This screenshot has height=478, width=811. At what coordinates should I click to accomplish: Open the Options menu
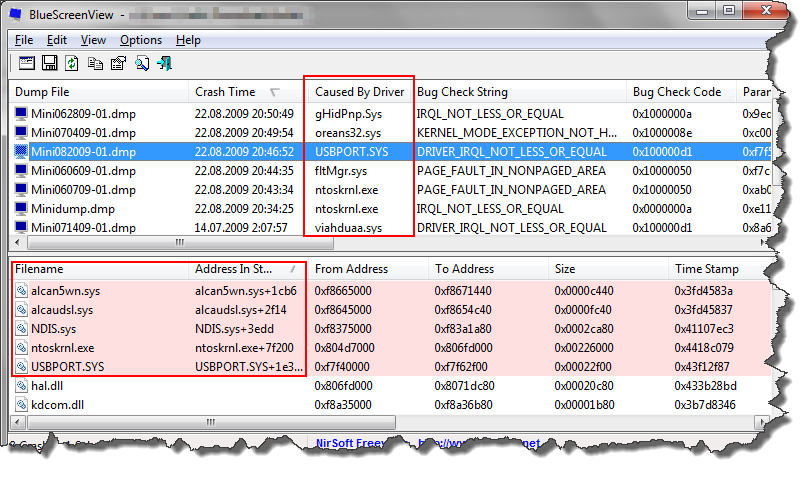click(140, 40)
